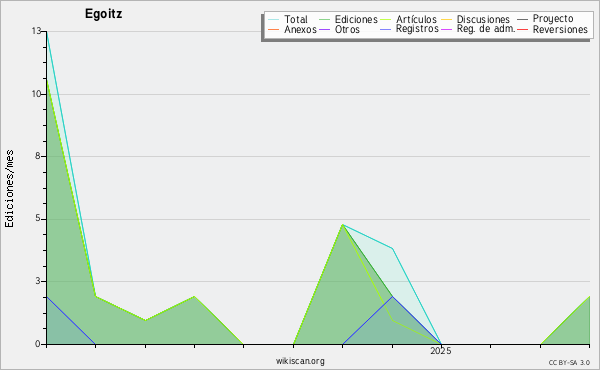The width and height of the screenshot is (600, 370).
Task: Click the red Reversiones legend line swatch
Action: (522, 29)
